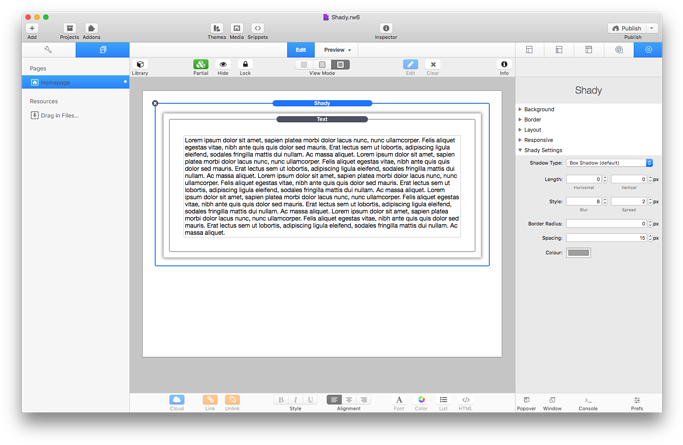
Task: Open the Stacks Library
Action: pos(140,66)
